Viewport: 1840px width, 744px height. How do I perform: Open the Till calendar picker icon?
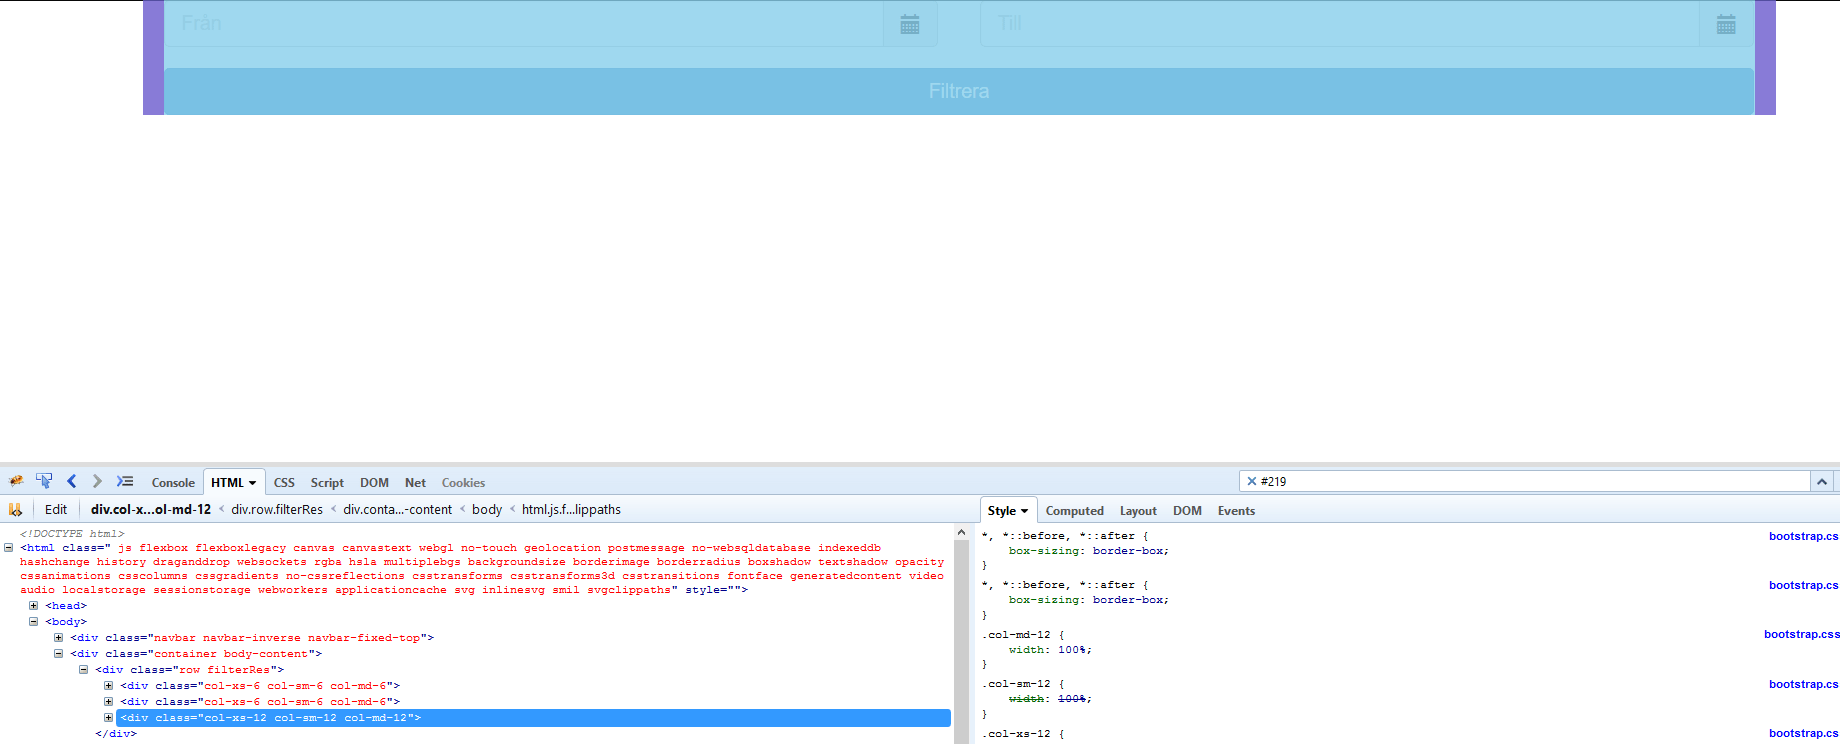(x=1726, y=24)
